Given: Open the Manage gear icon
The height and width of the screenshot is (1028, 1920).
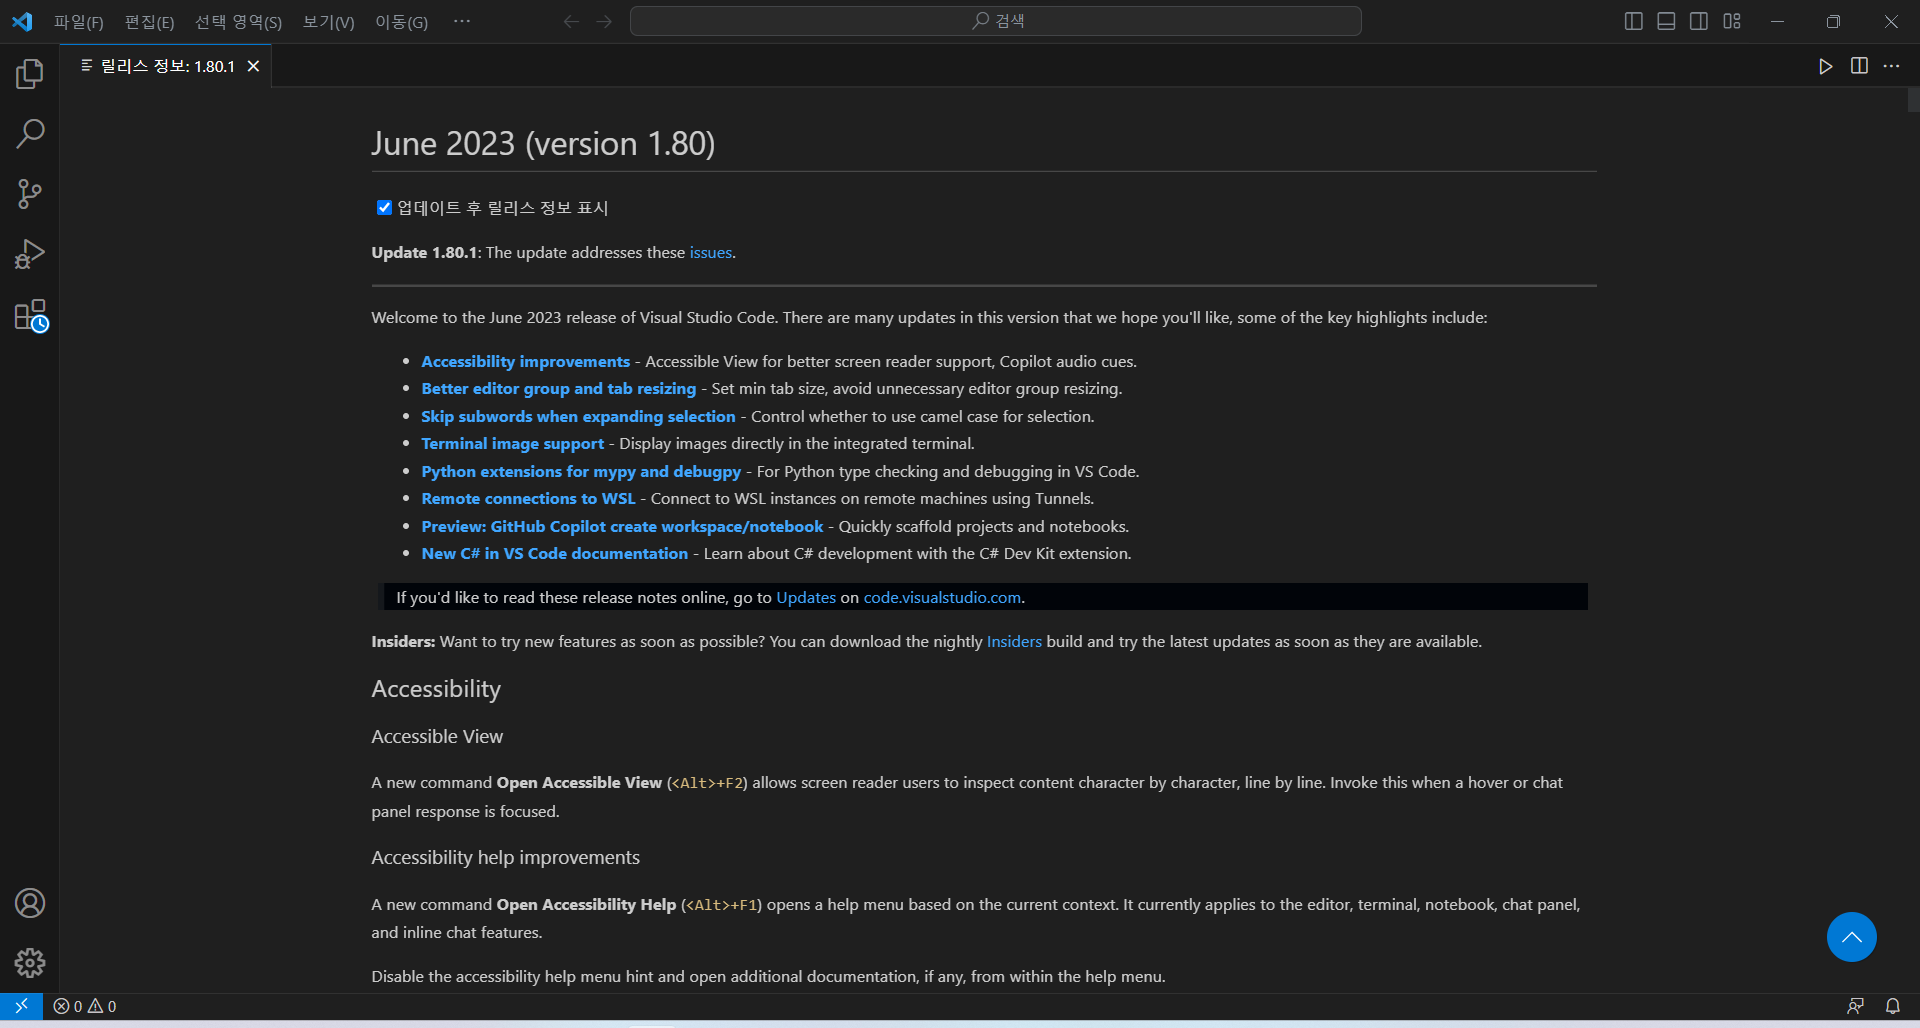Looking at the screenshot, I should pyautogui.click(x=30, y=963).
